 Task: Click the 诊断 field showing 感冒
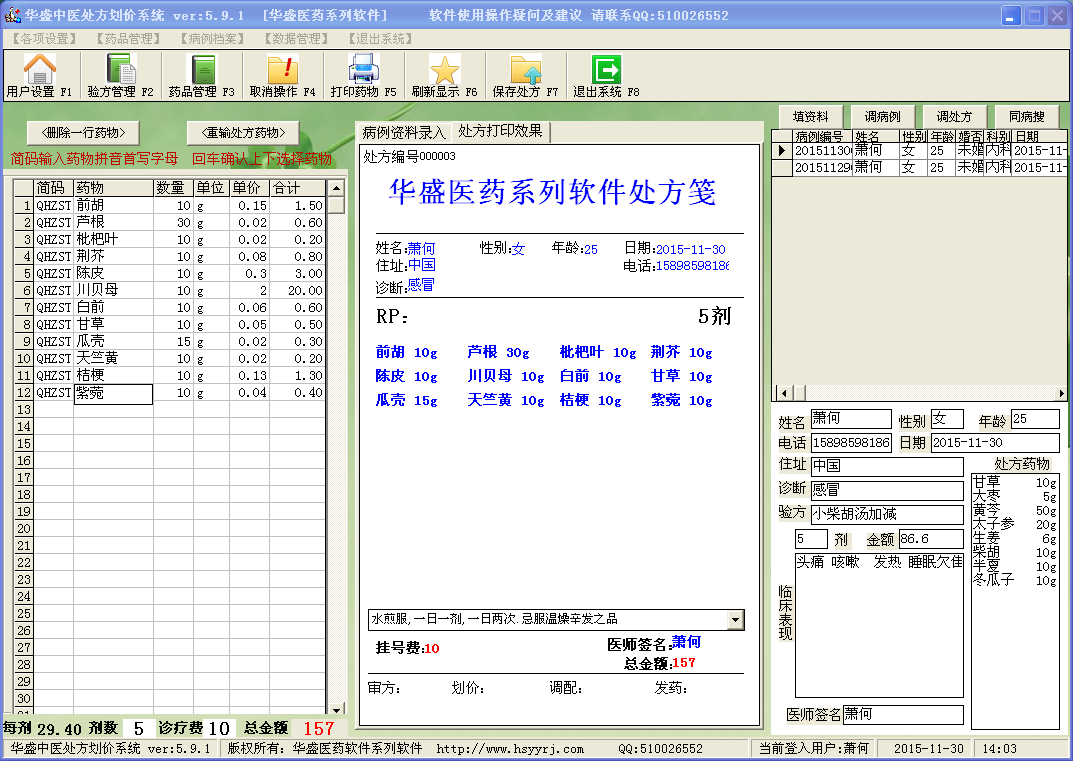pyautogui.click(x=887, y=490)
